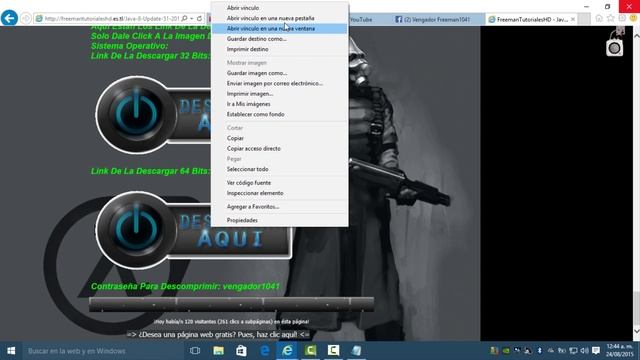640x360 pixels.
Task: Click the 'Link De La Descargar 64 Bits:' text
Action: point(151,171)
